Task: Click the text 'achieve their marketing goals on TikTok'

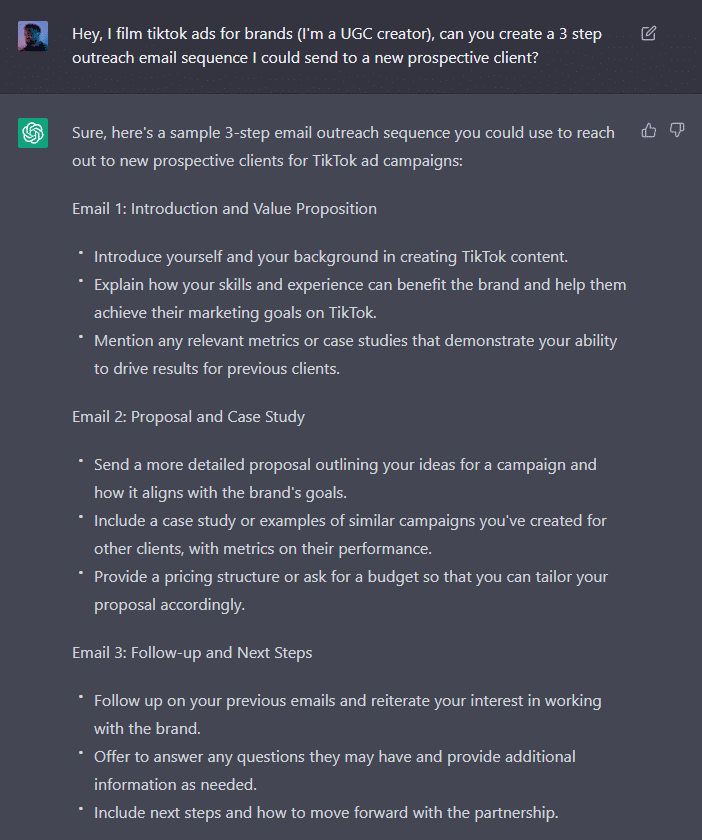Action: [x=235, y=312]
